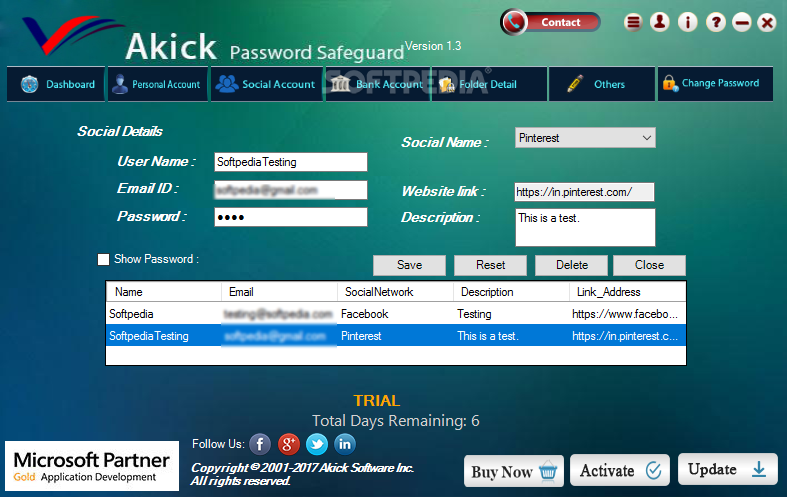Click the checkmark icon on Activate
The image size is (787, 497).
click(653, 470)
